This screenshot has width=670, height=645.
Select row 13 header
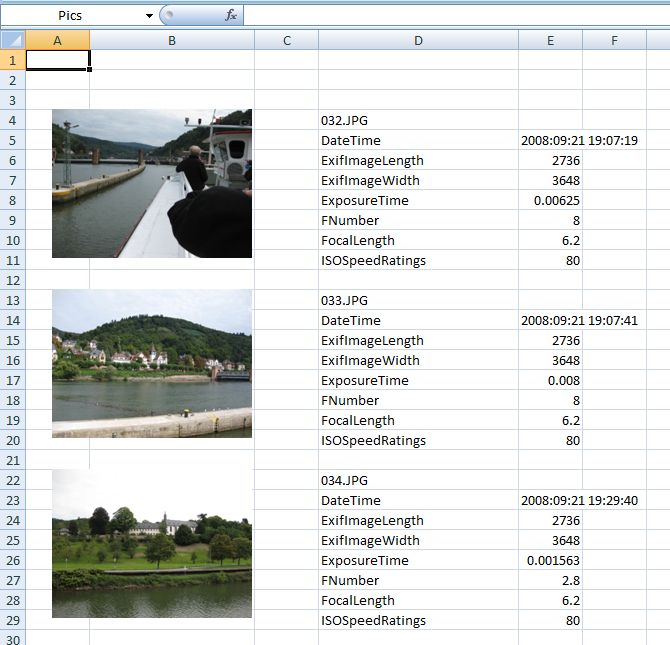(x=12, y=300)
